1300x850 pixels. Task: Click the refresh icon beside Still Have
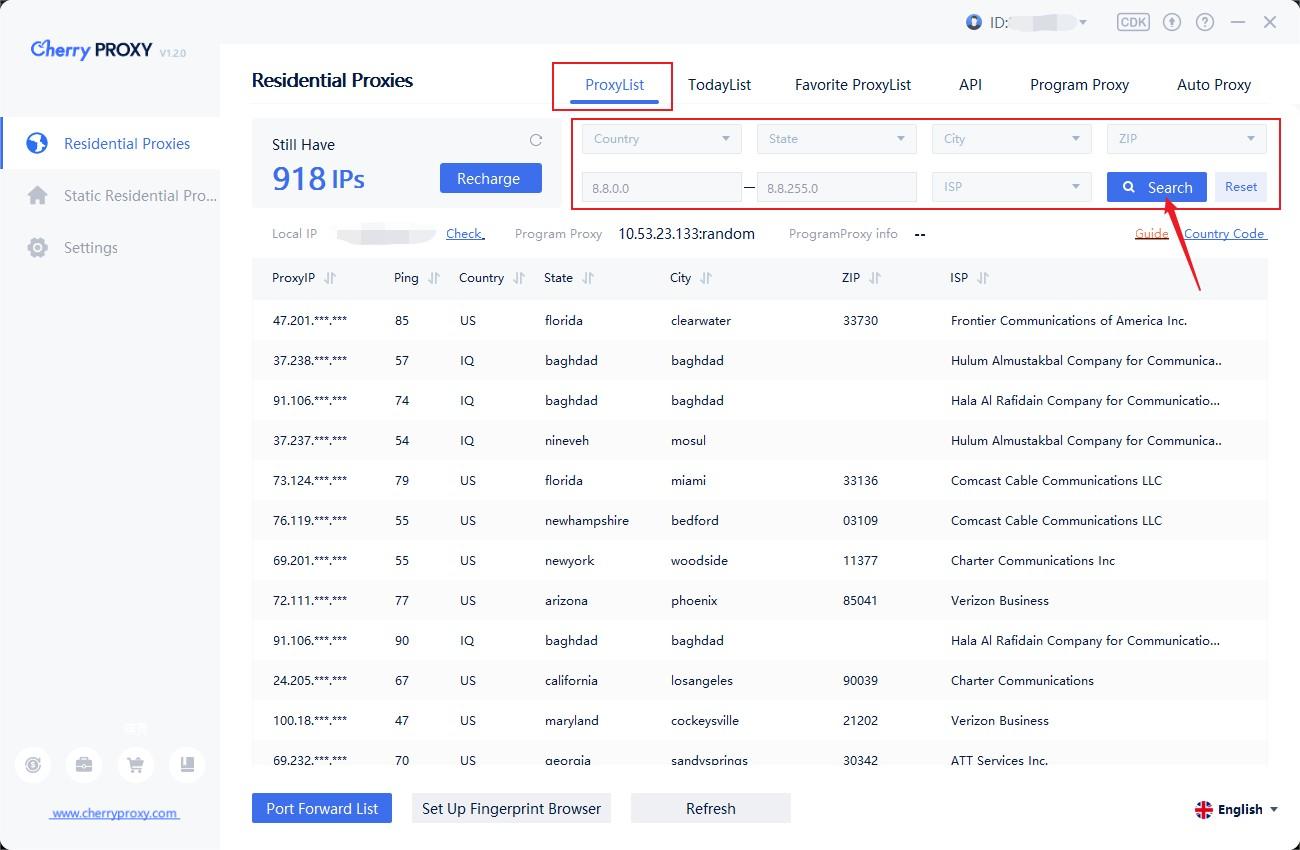click(x=536, y=141)
